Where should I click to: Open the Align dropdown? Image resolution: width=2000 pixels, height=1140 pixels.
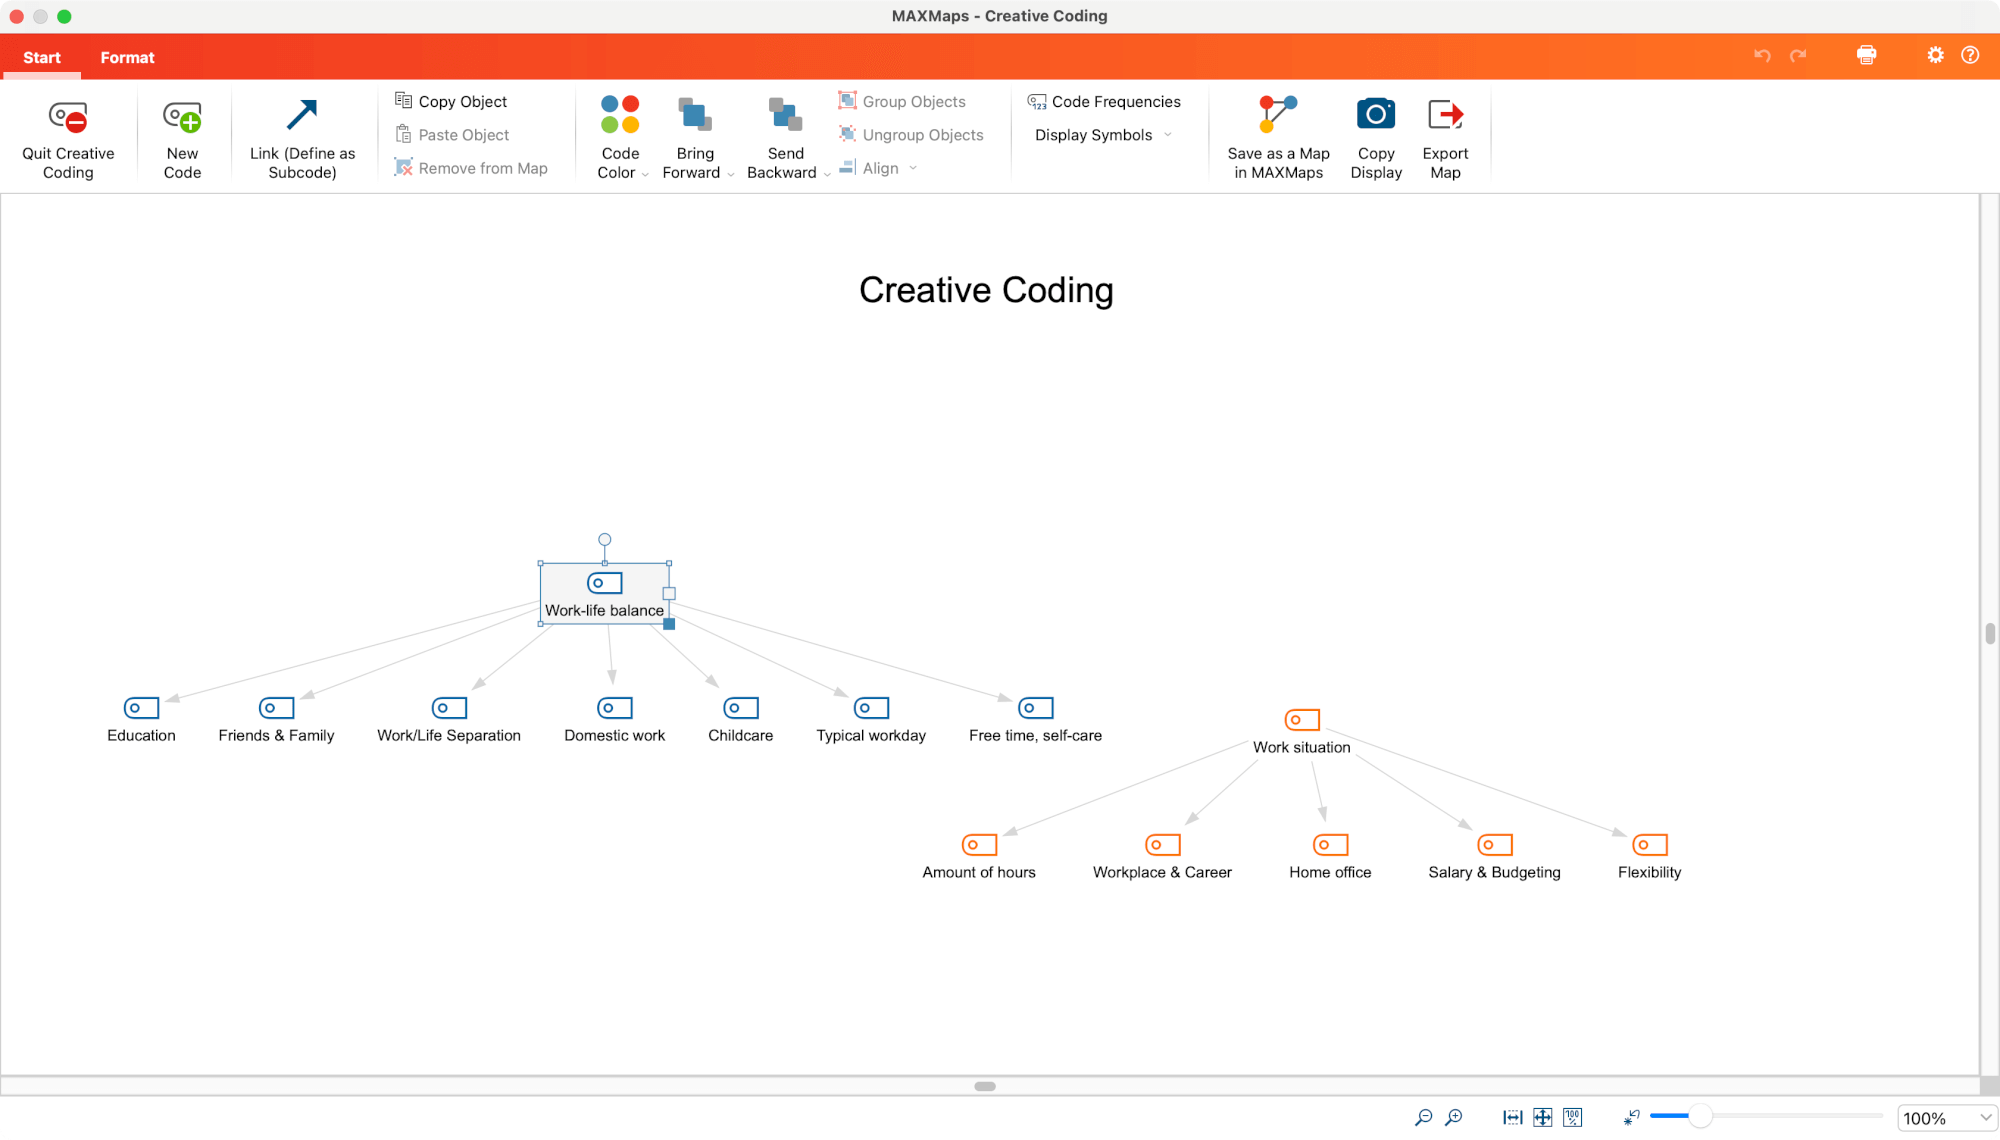coord(878,168)
